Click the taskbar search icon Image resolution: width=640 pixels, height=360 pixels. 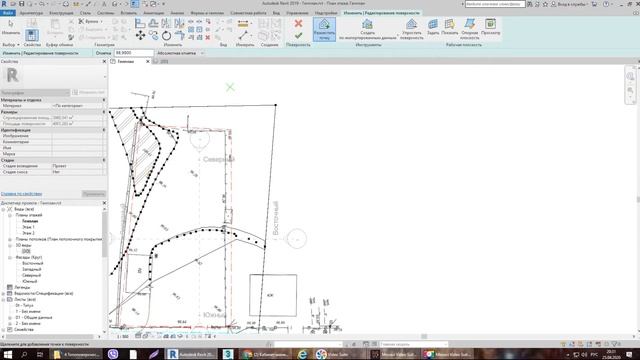pos(24,354)
